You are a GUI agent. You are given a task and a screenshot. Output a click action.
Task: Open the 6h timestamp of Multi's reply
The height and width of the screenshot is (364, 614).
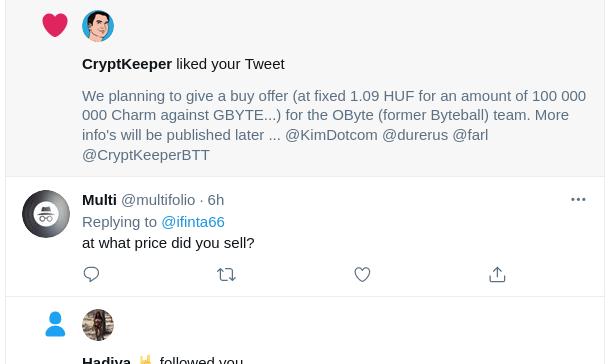216,200
